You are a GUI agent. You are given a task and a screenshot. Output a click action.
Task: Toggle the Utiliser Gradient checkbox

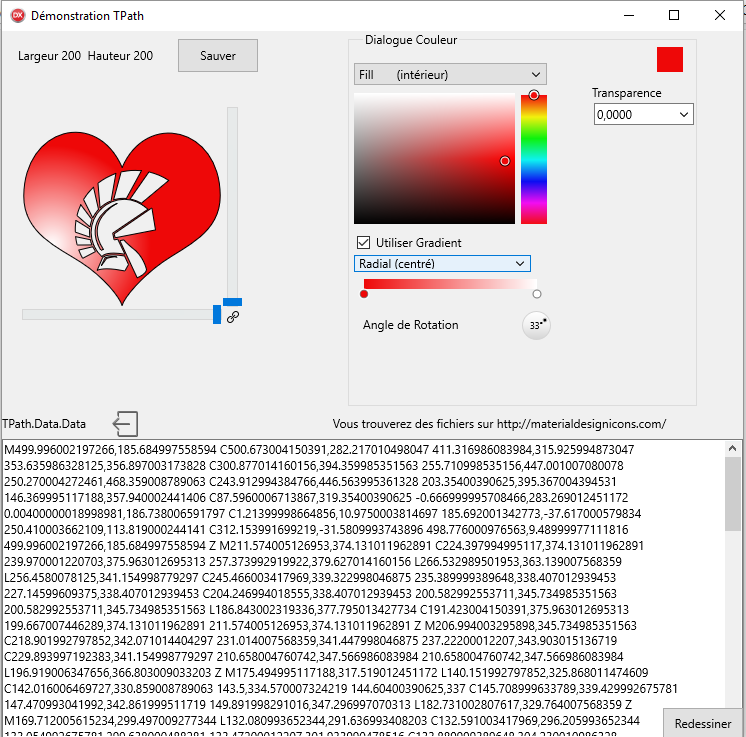coord(364,242)
